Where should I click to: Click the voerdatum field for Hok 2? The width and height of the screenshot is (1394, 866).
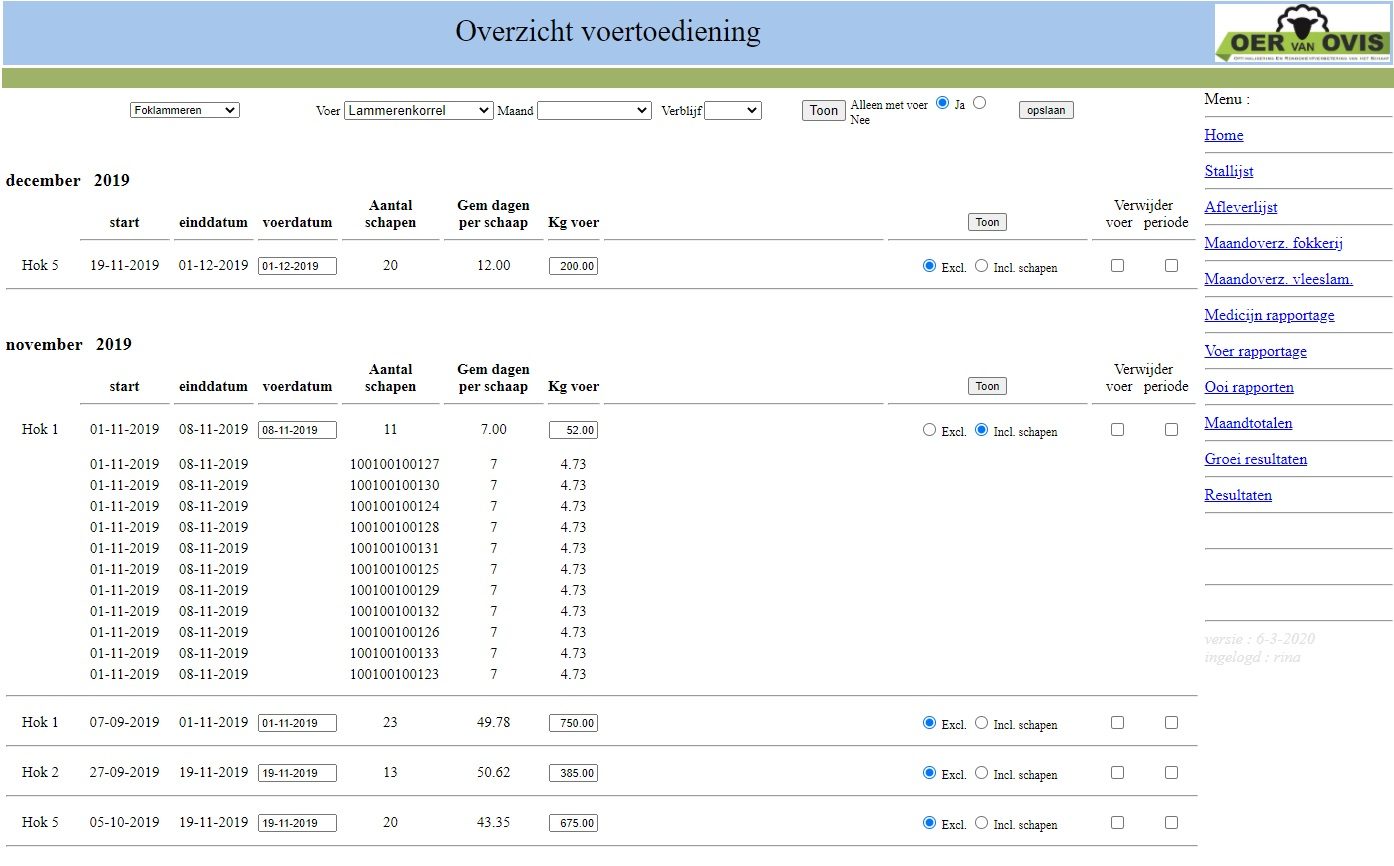click(297, 773)
